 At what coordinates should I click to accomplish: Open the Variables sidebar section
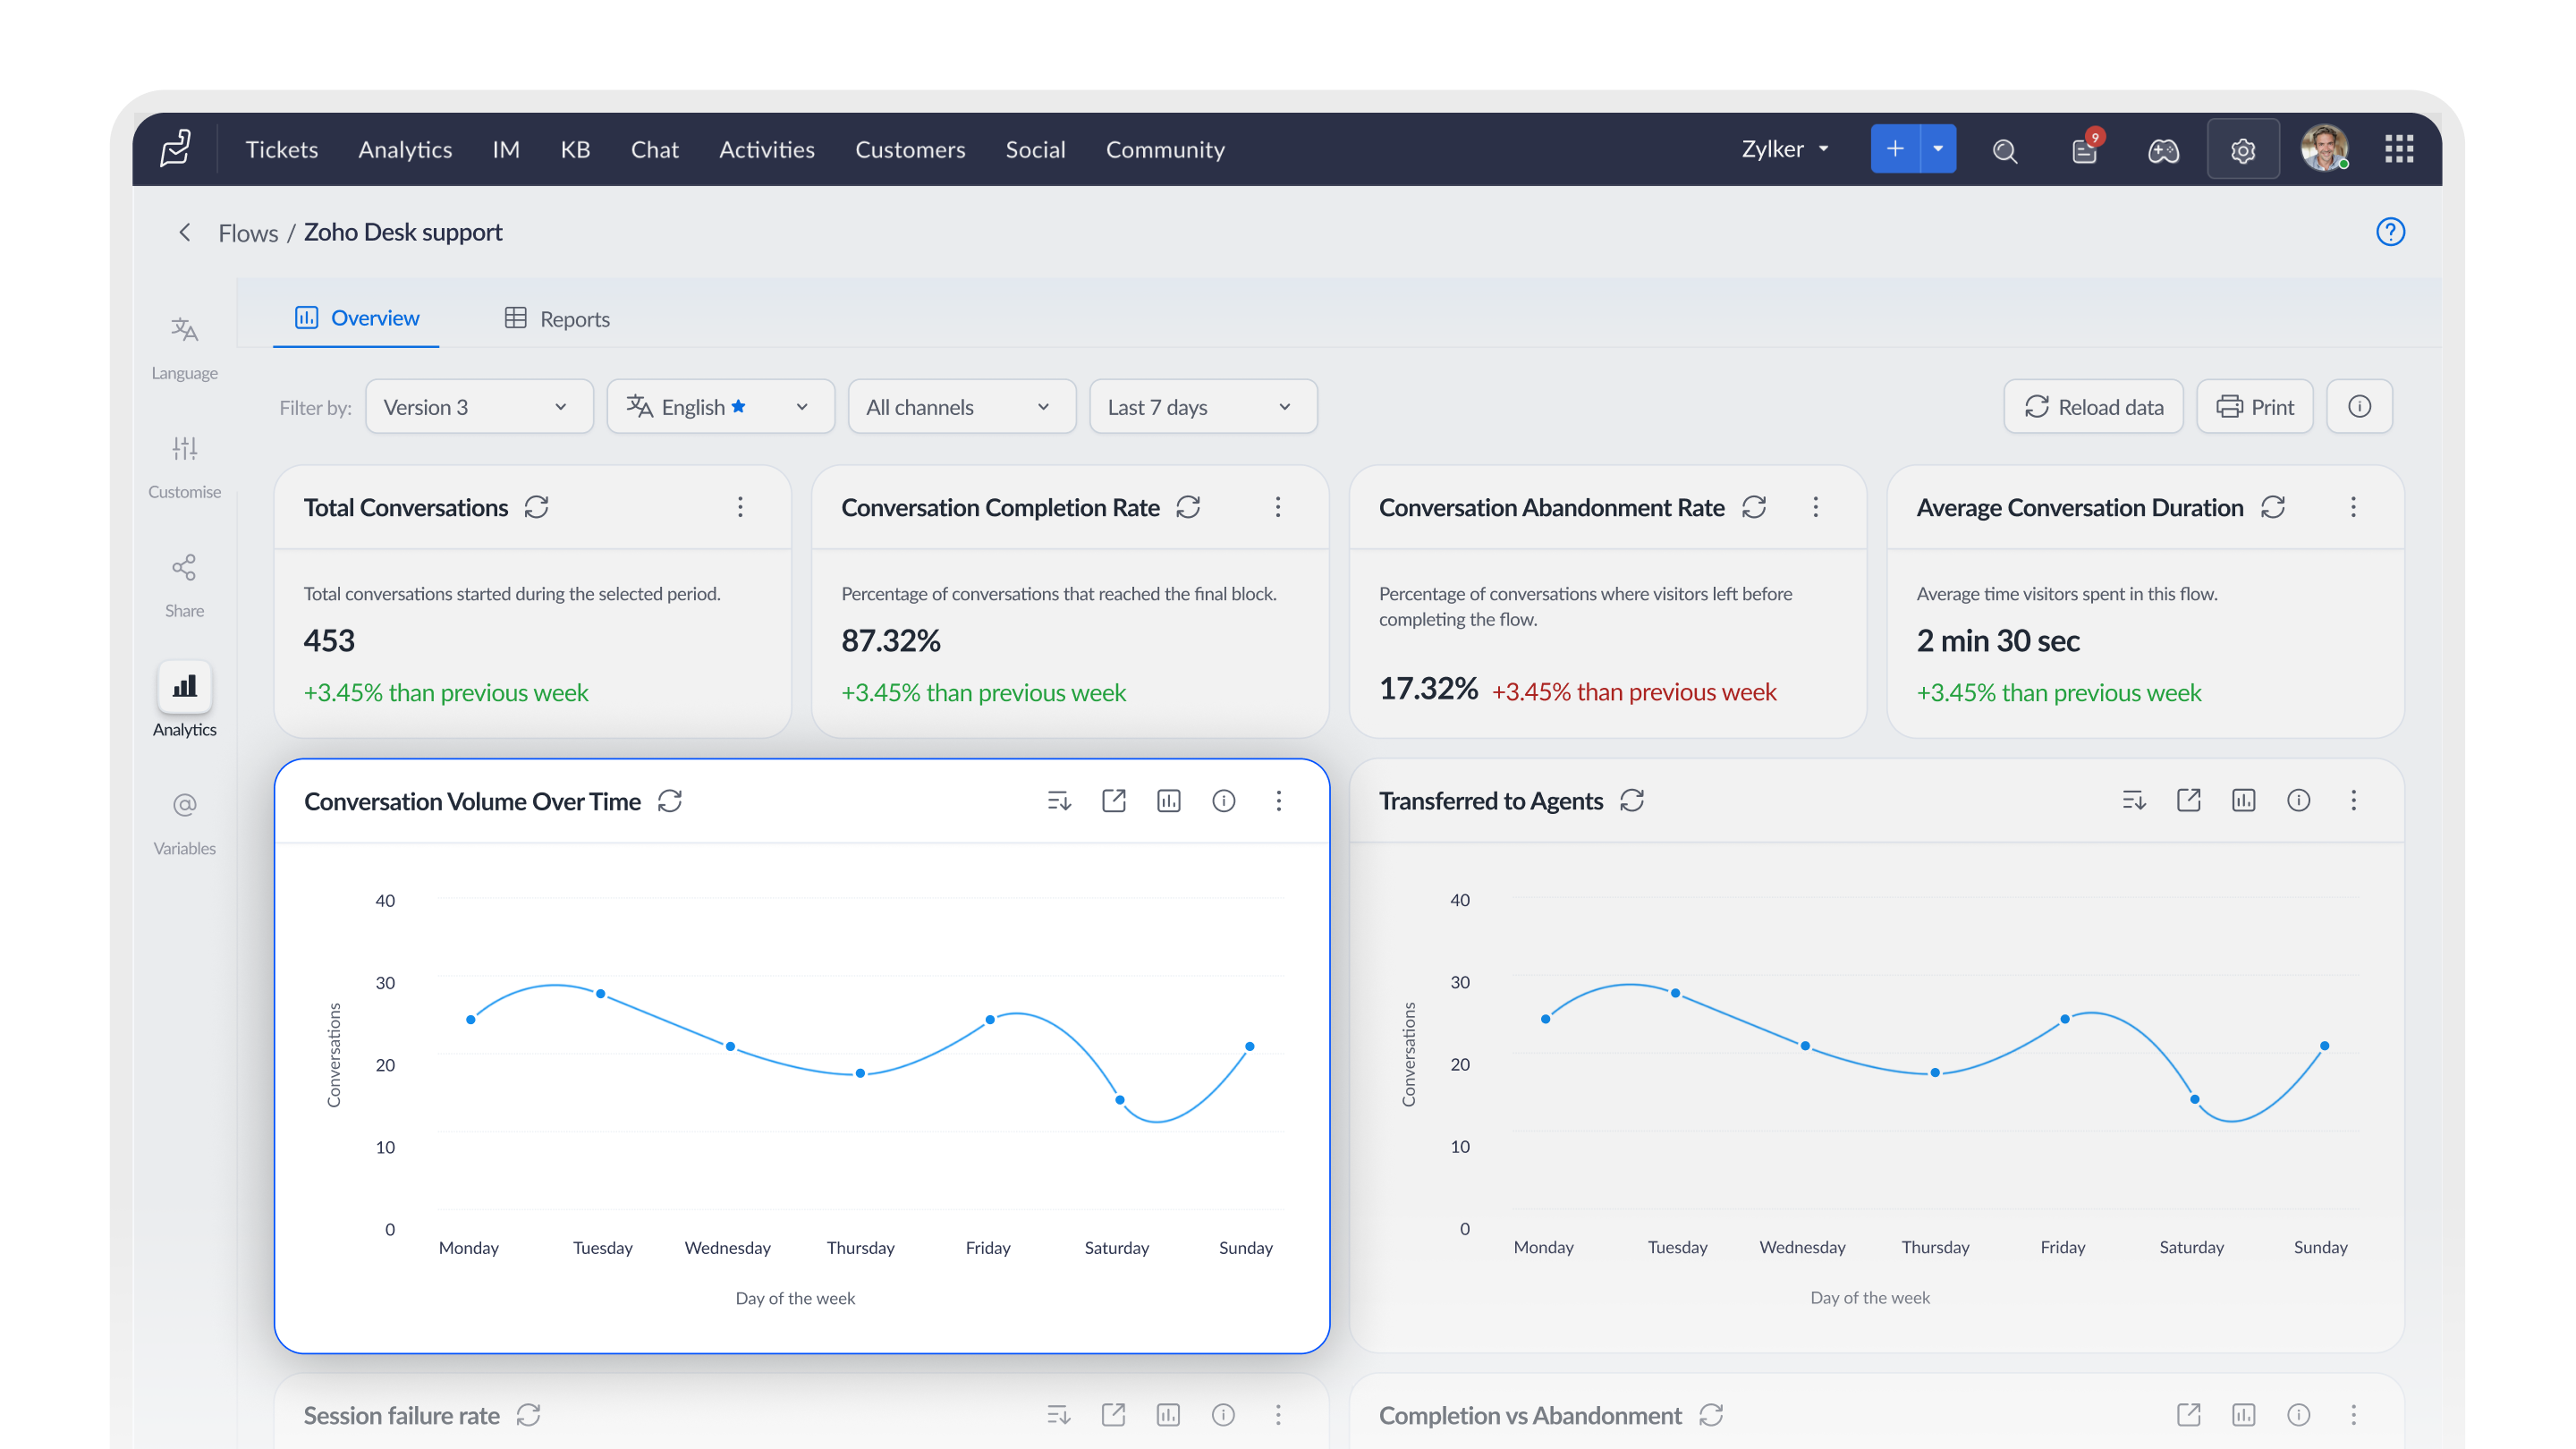(x=184, y=824)
